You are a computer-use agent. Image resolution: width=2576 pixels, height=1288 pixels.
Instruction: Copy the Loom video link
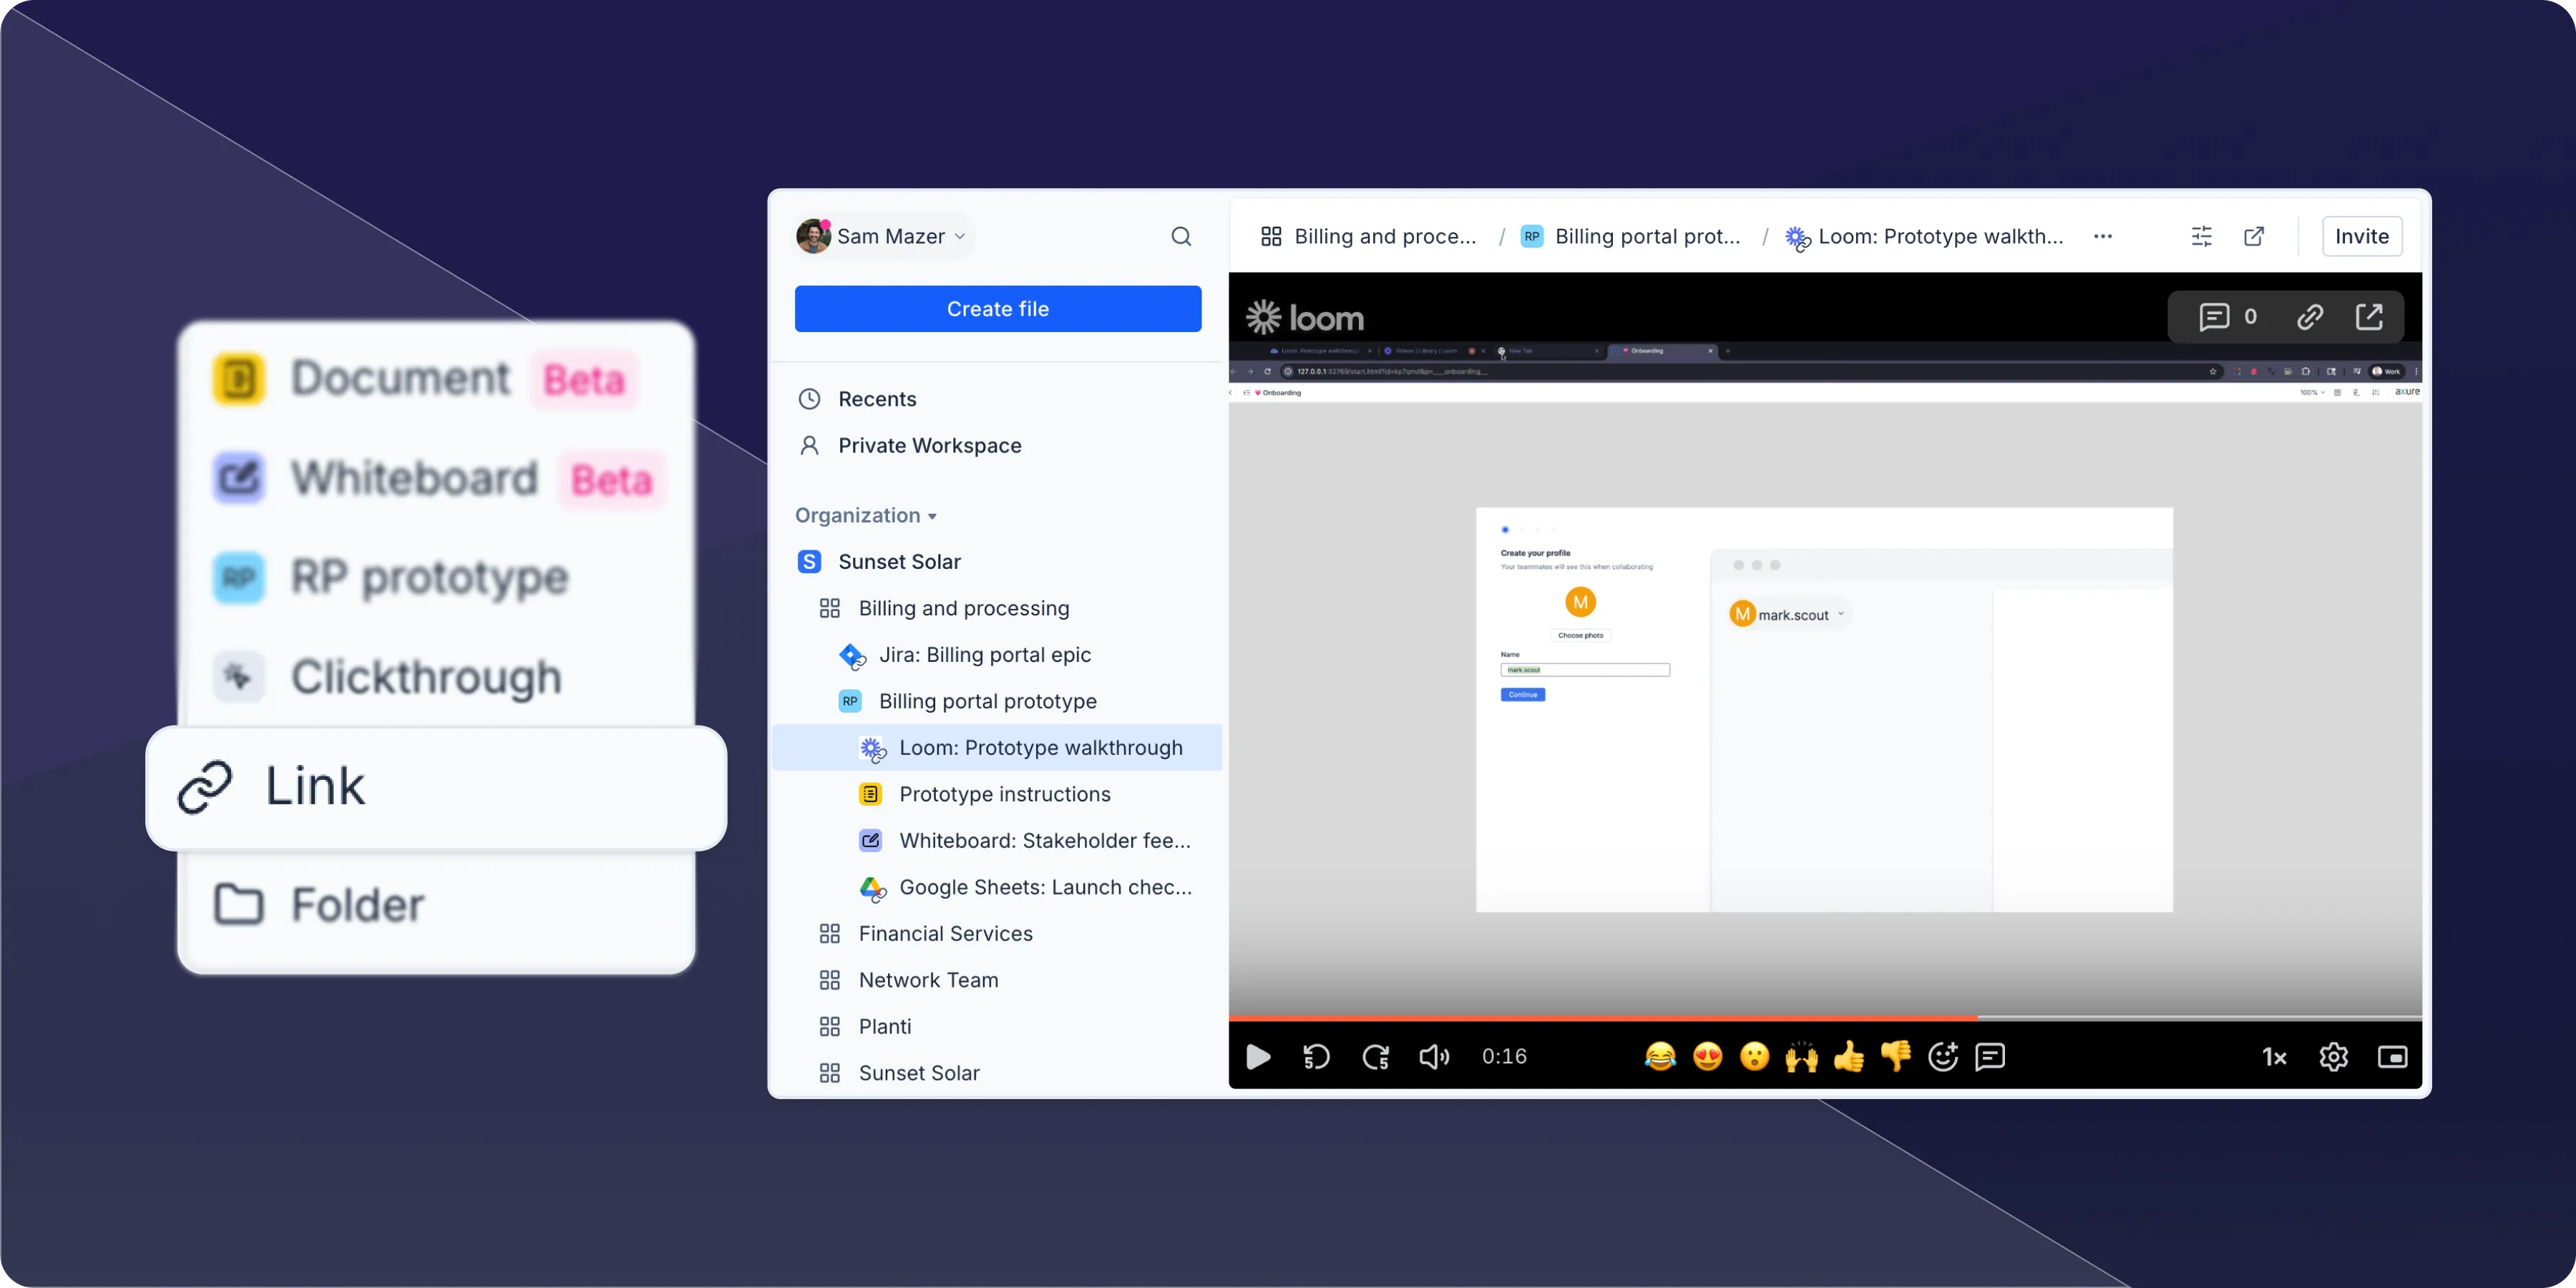pyautogui.click(x=2310, y=317)
